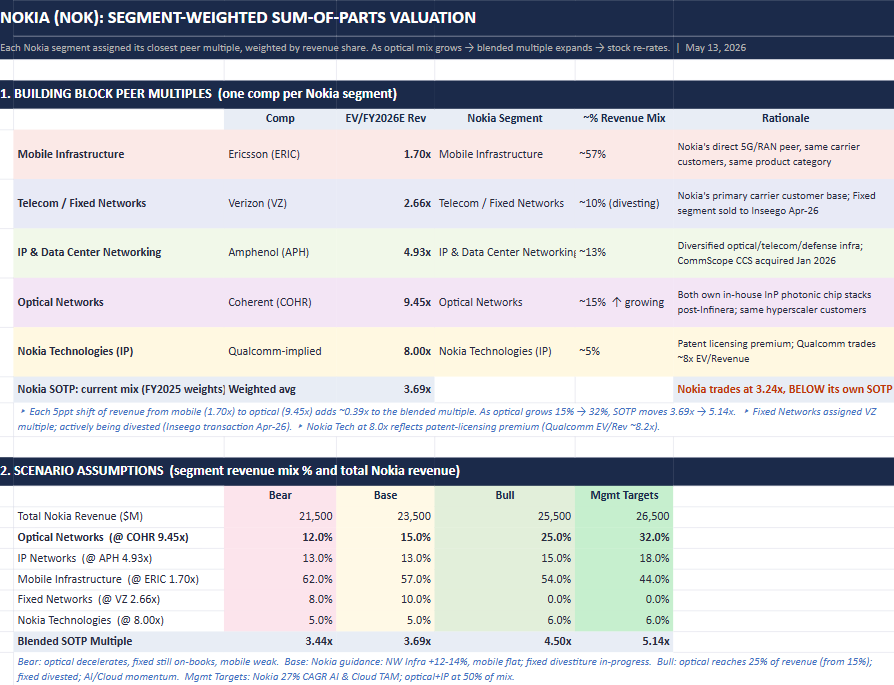
Task: Click the blue note 'Each 5ppt shift of revenue'
Action: click(x=446, y=419)
